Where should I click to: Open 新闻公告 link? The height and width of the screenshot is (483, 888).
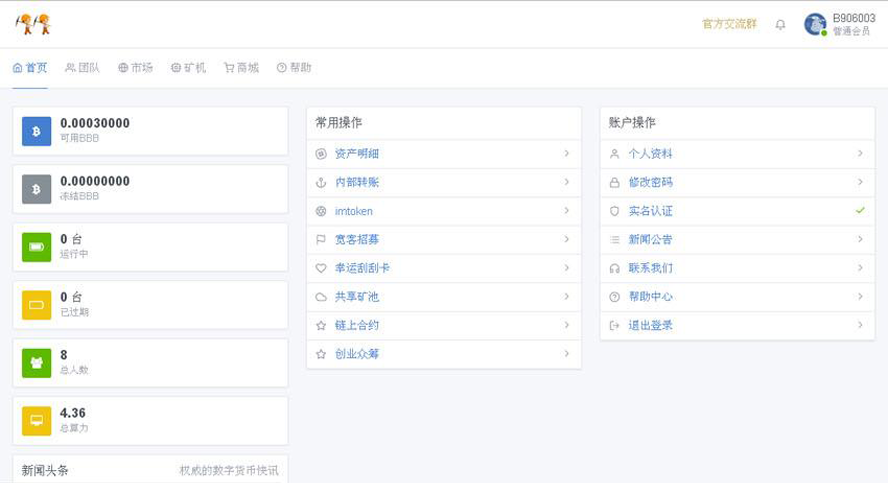coord(650,239)
